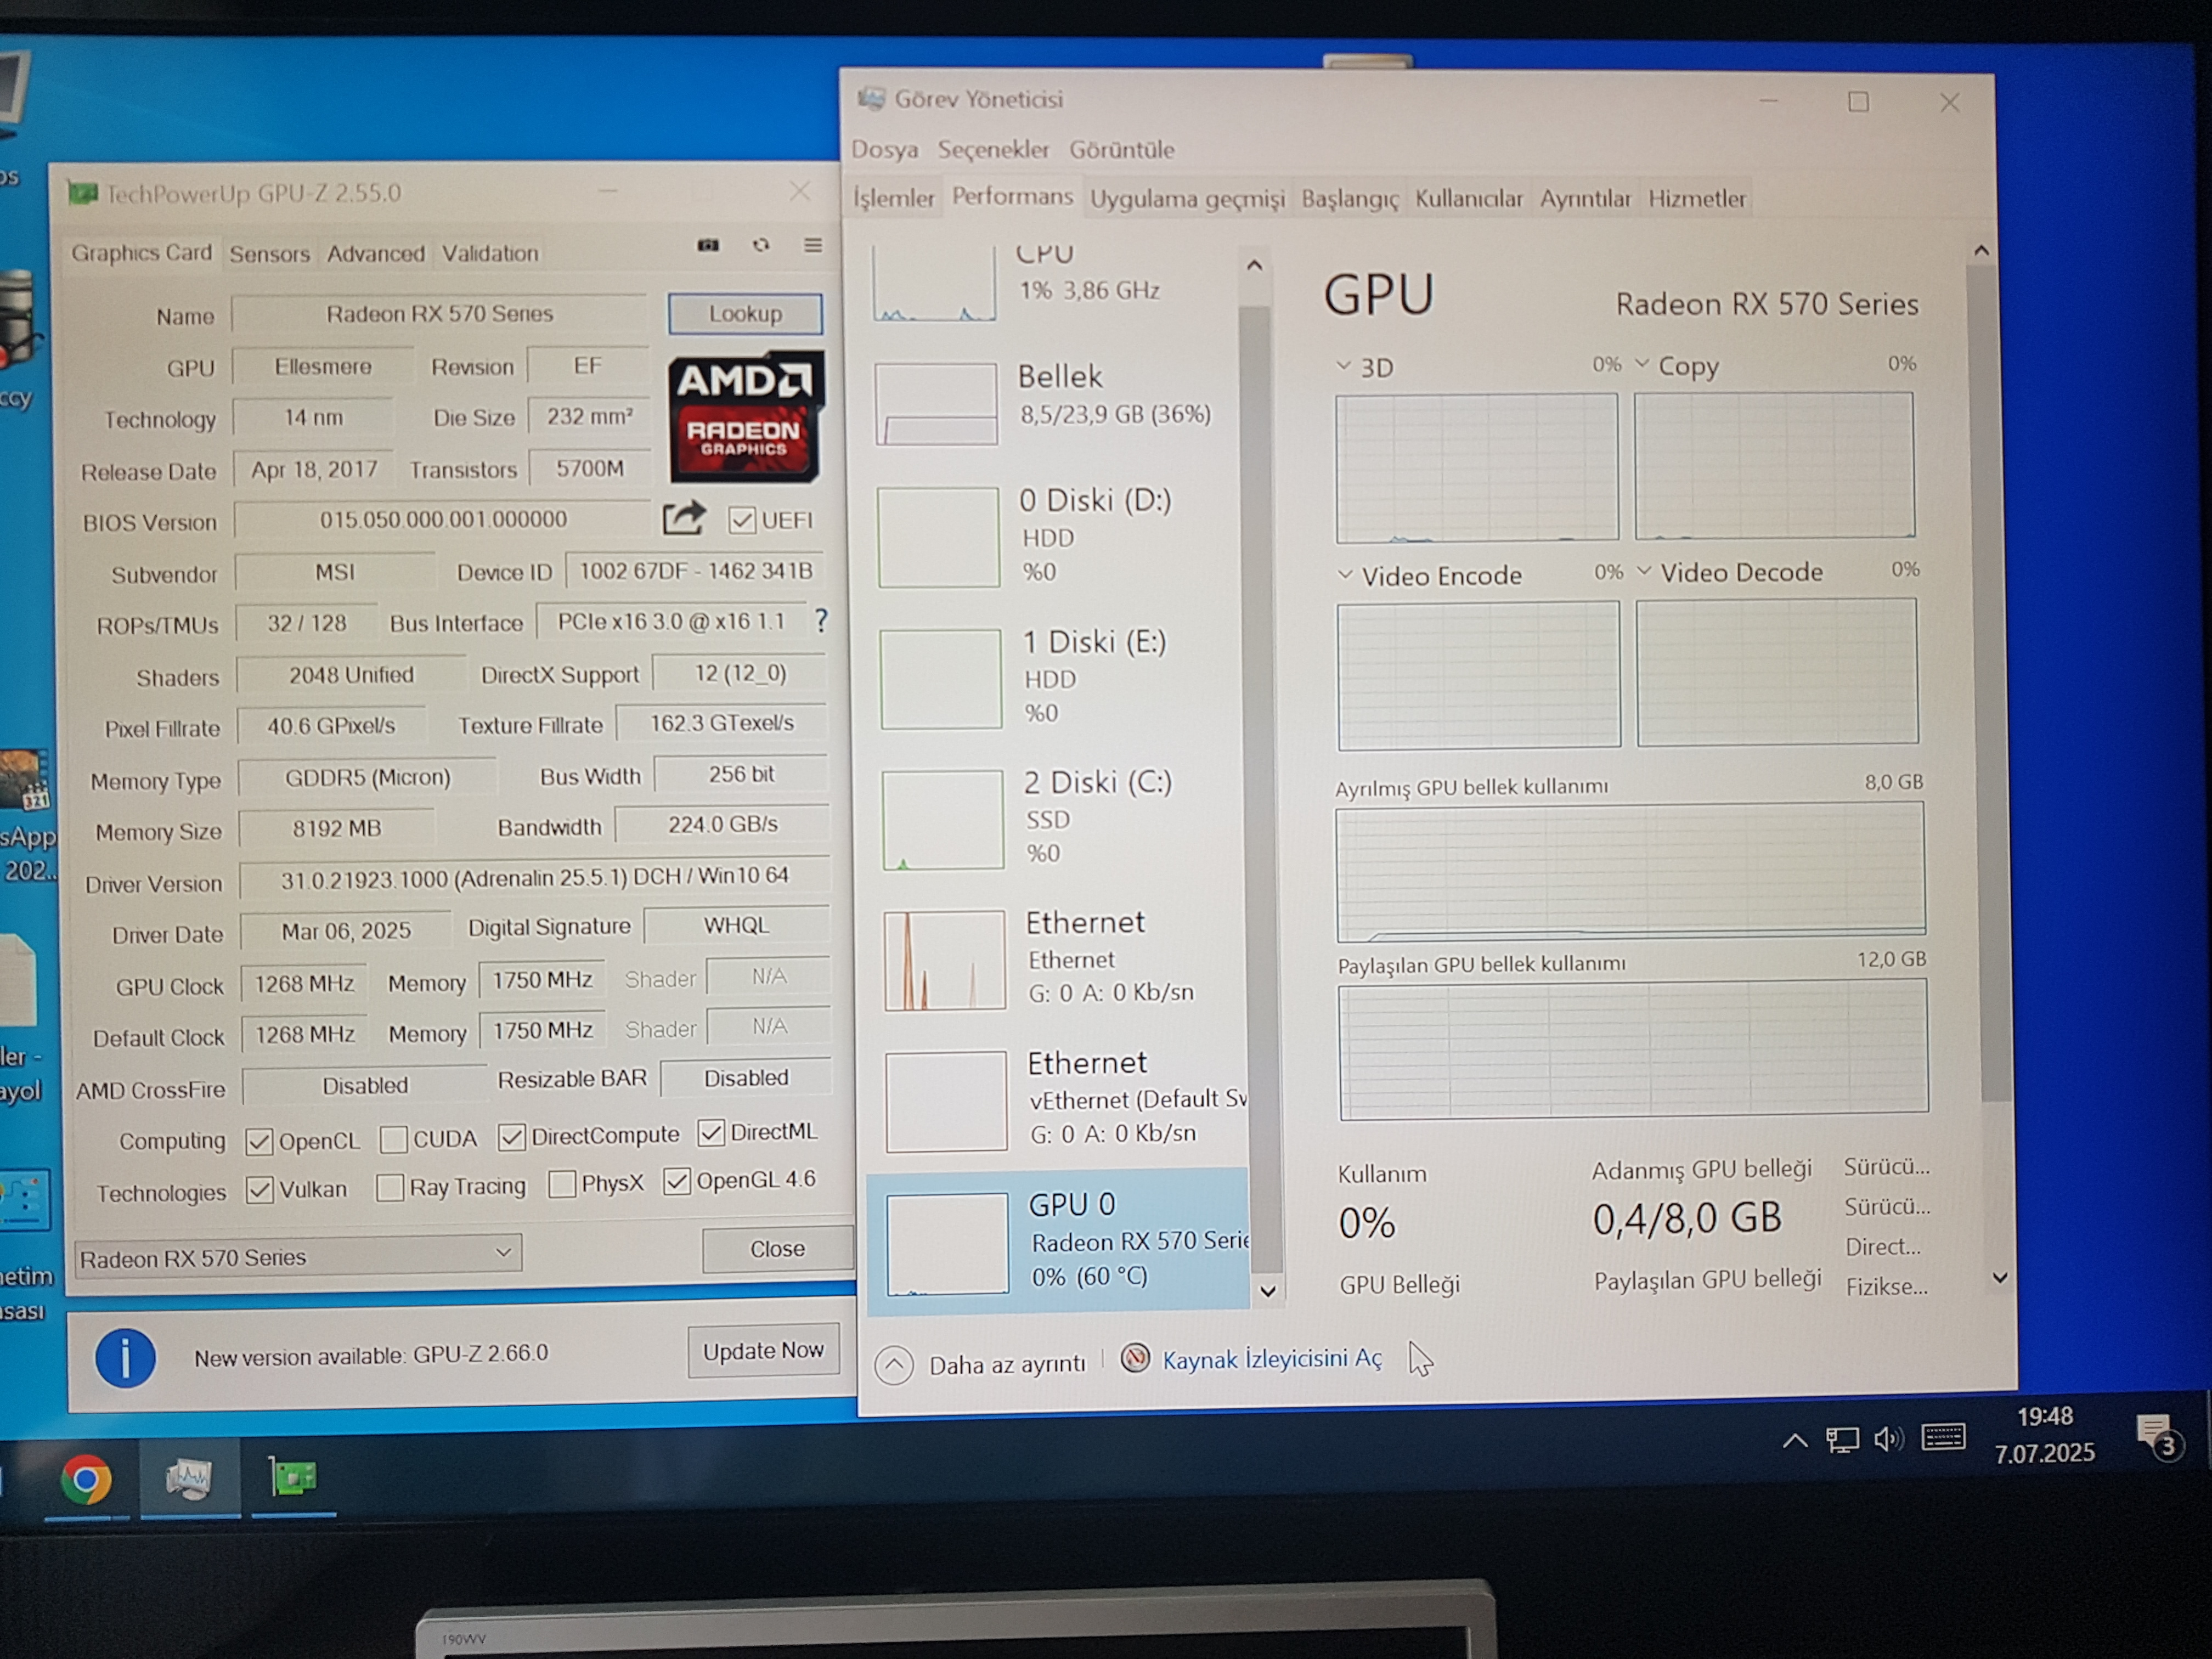Click GPU details pane scroll-down arrow
Screen dimensions: 2212x1659
point(2000,1278)
